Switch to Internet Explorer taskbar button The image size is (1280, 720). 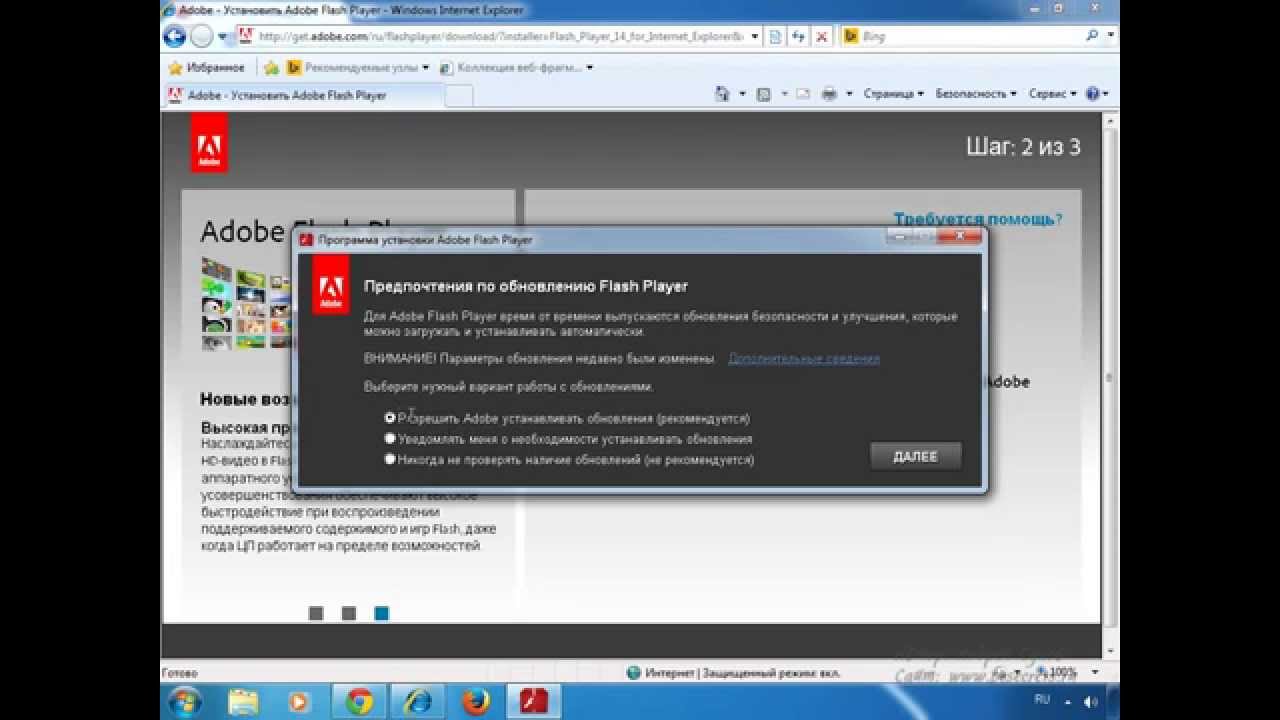pos(417,701)
